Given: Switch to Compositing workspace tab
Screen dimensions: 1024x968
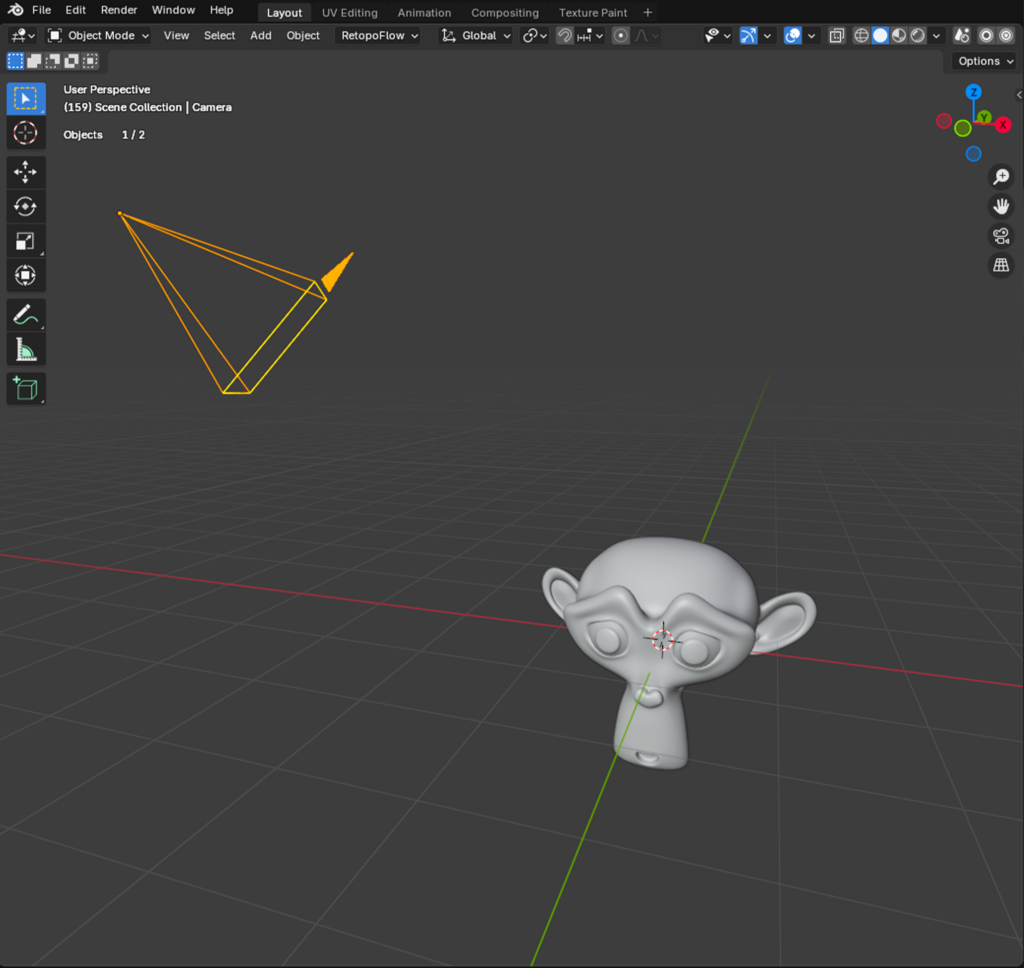Looking at the screenshot, I should pos(505,12).
